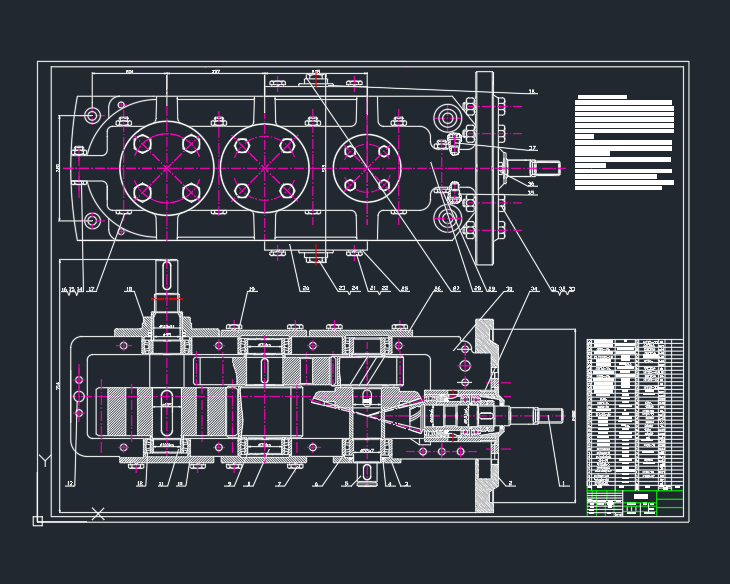Click the X crosshair marker near the bottom-left border
This screenshot has height=584, width=730.
pos(98,514)
